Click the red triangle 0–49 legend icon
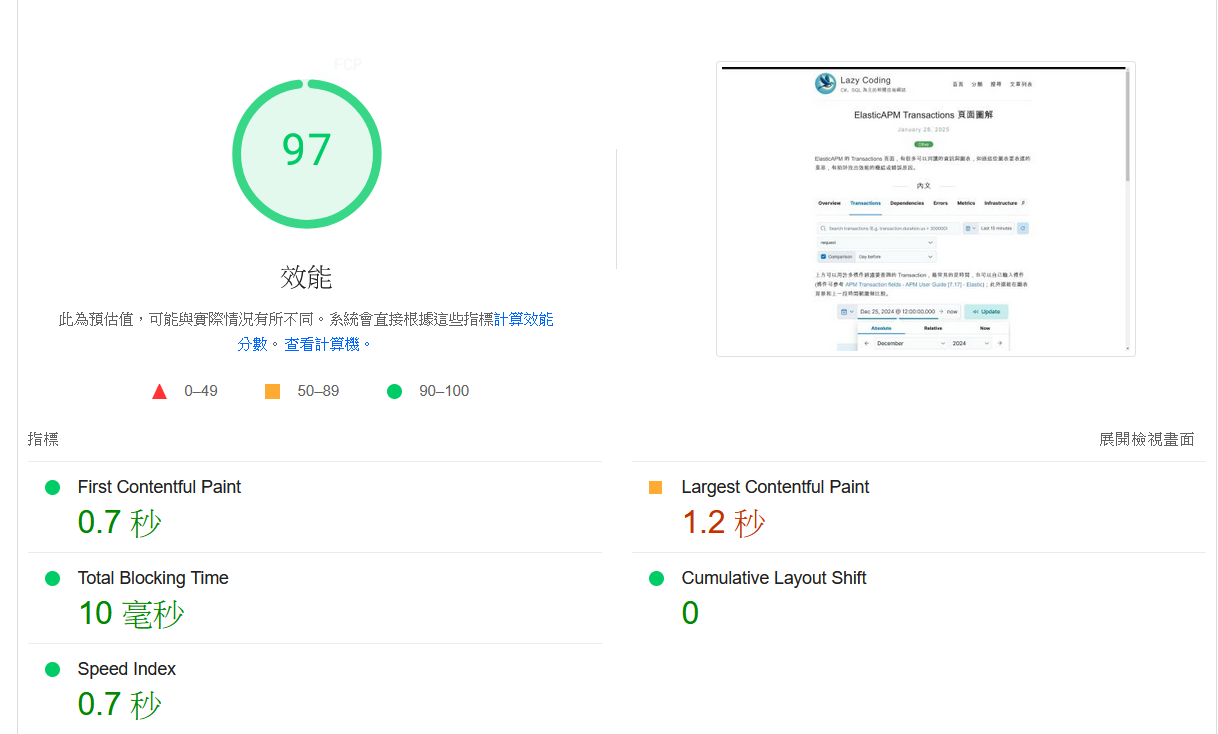Image resolution: width=1218 pixels, height=734 pixels. (160, 391)
